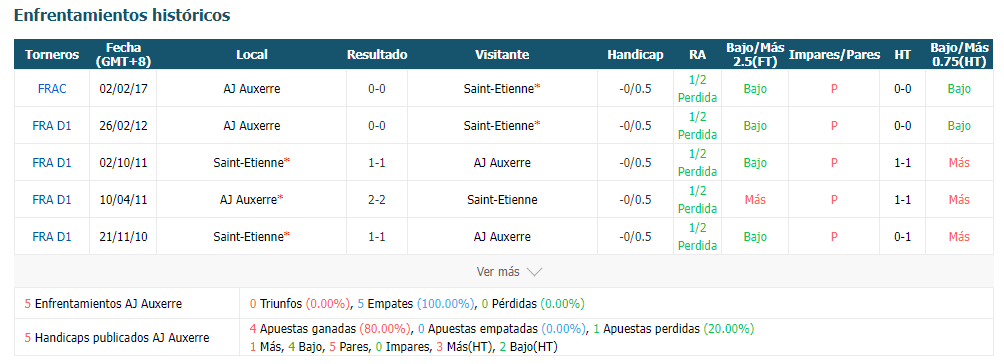Open FRA D1 link for 26/02/12 match
Viewport: 1004px width, 364px height.
pyautogui.click(x=52, y=126)
